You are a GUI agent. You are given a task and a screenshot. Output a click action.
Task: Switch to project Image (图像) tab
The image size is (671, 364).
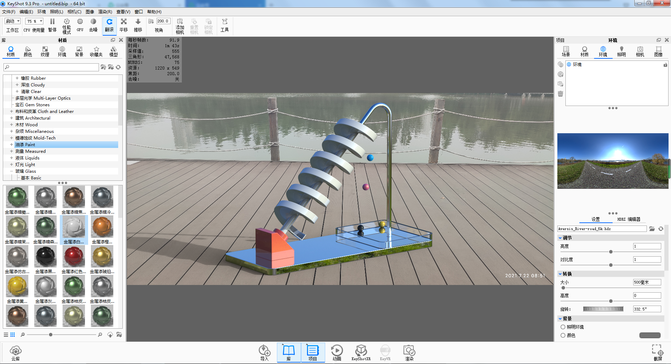click(658, 51)
